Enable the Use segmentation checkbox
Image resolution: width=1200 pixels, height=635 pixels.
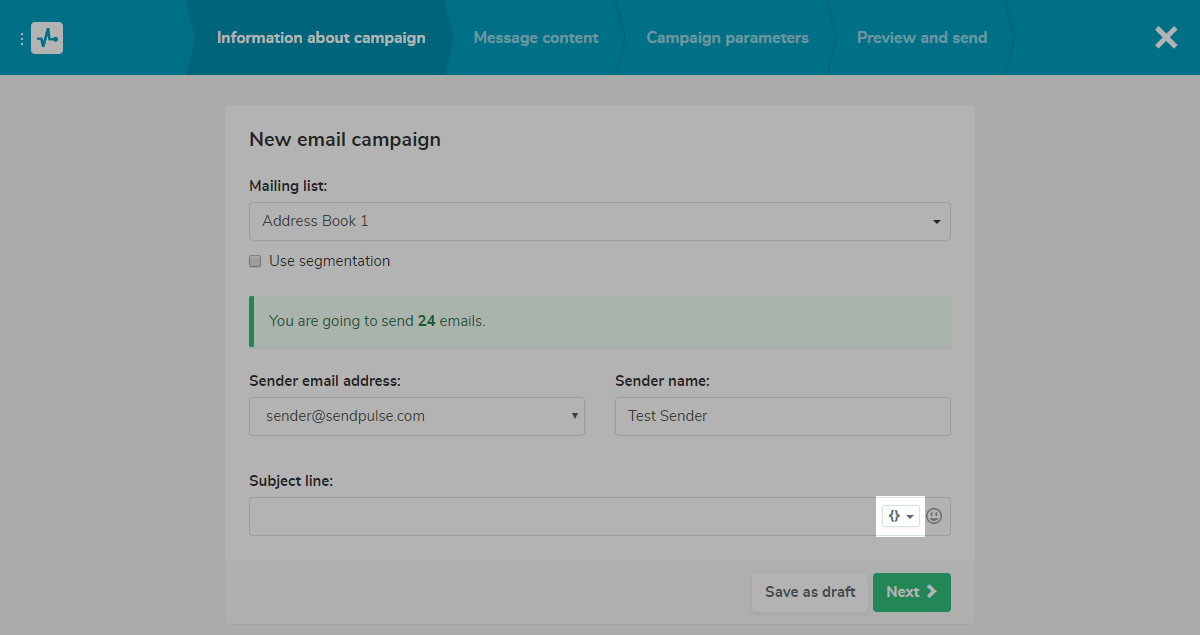pos(256,261)
